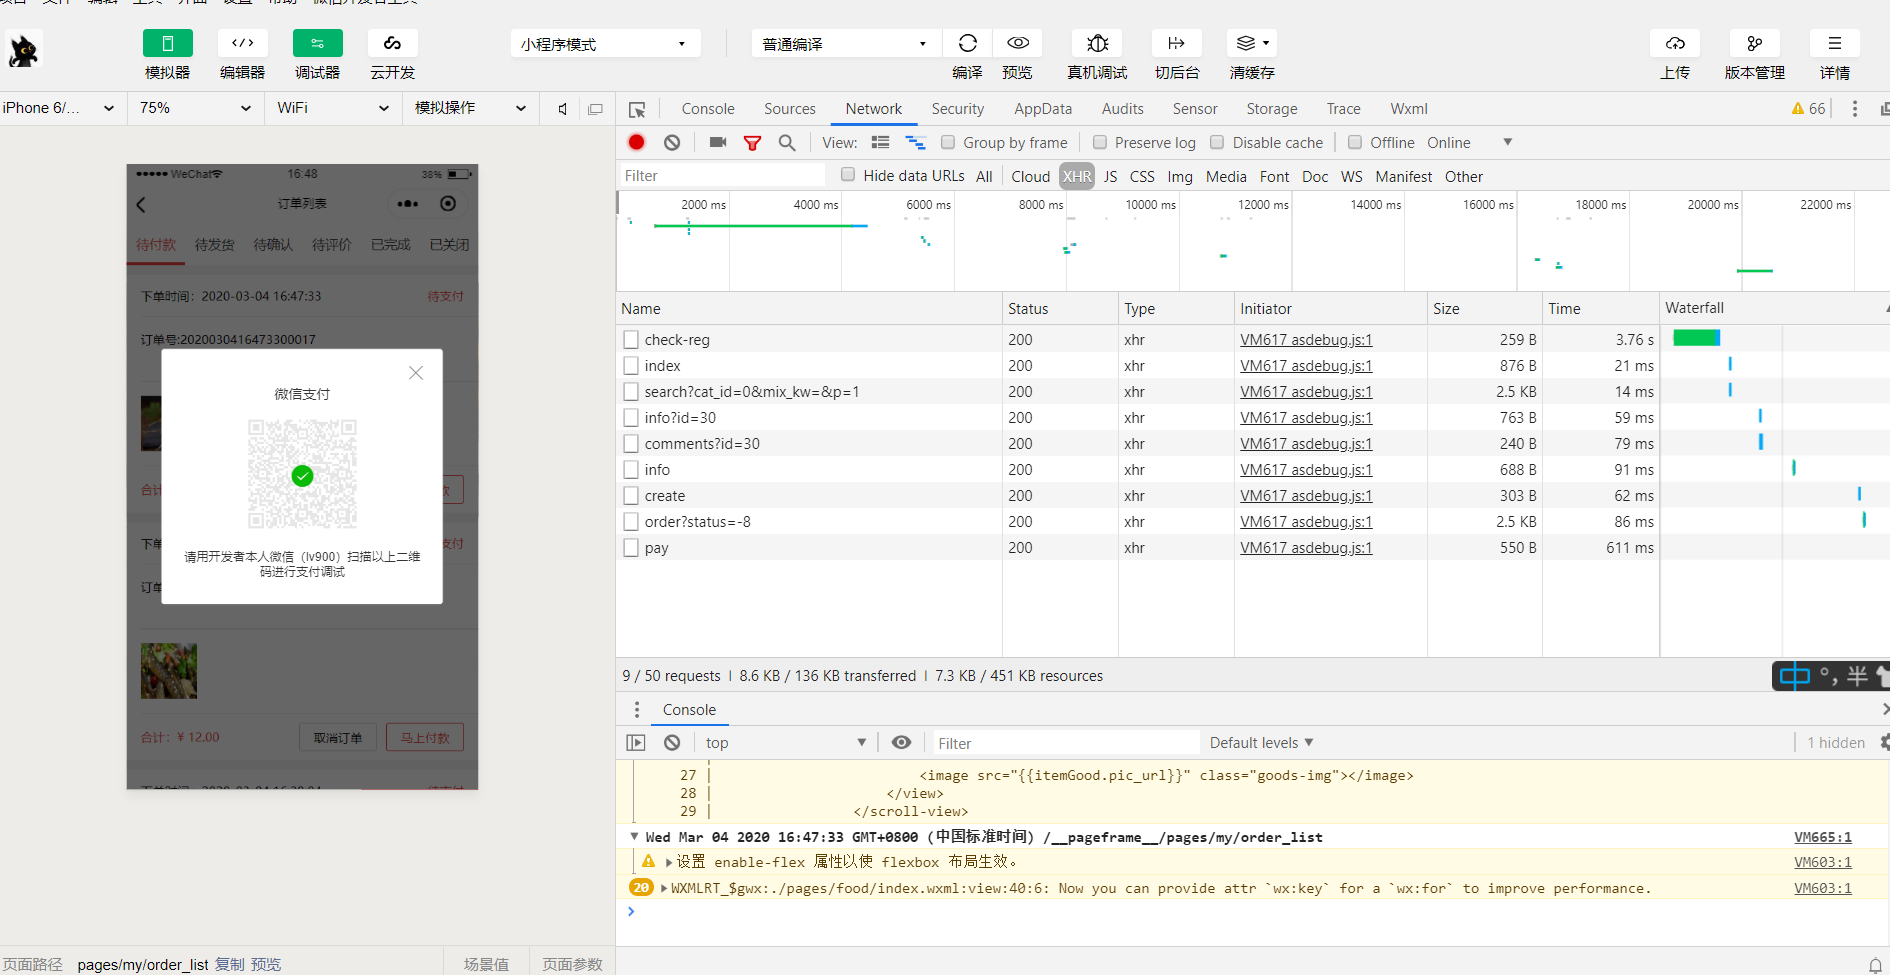This screenshot has width=1890, height=975.
Task: Select the 待发货 order tab
Action: 214,244
